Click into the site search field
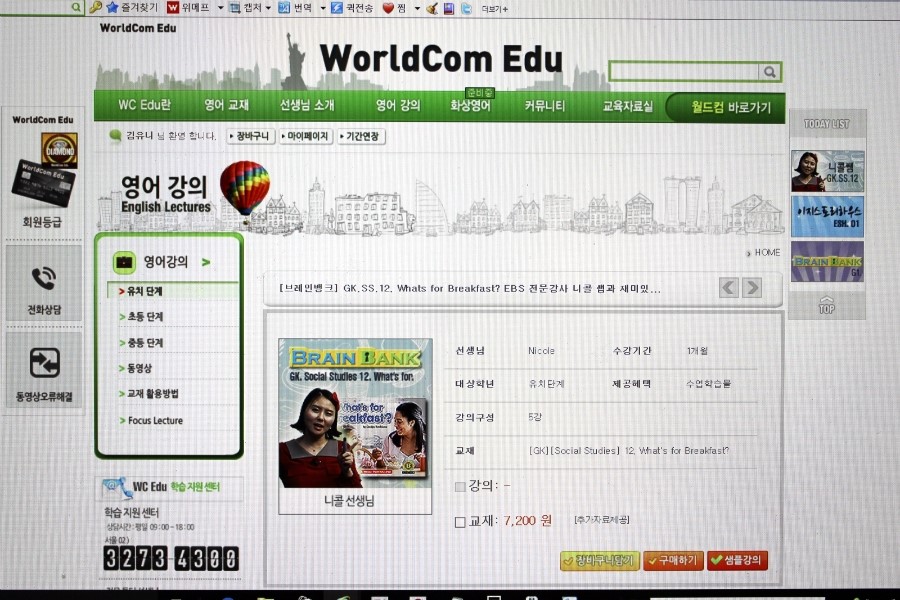 click(684, 72)
